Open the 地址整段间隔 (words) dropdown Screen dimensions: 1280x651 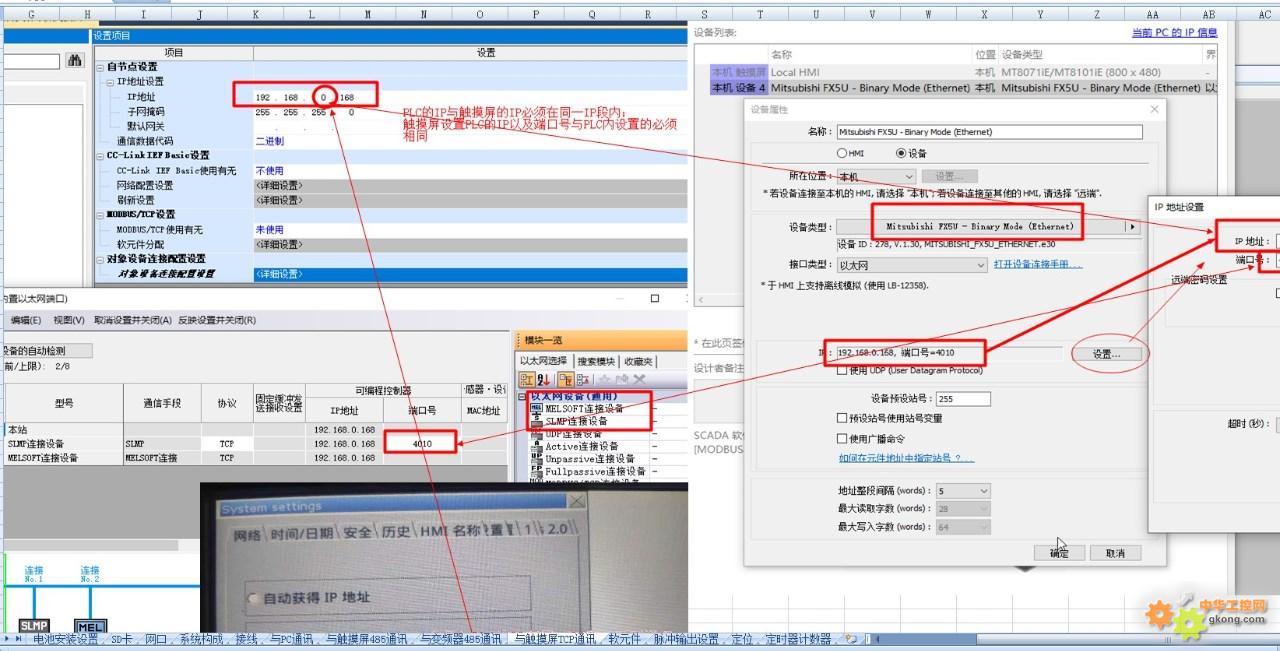(964, 491)
